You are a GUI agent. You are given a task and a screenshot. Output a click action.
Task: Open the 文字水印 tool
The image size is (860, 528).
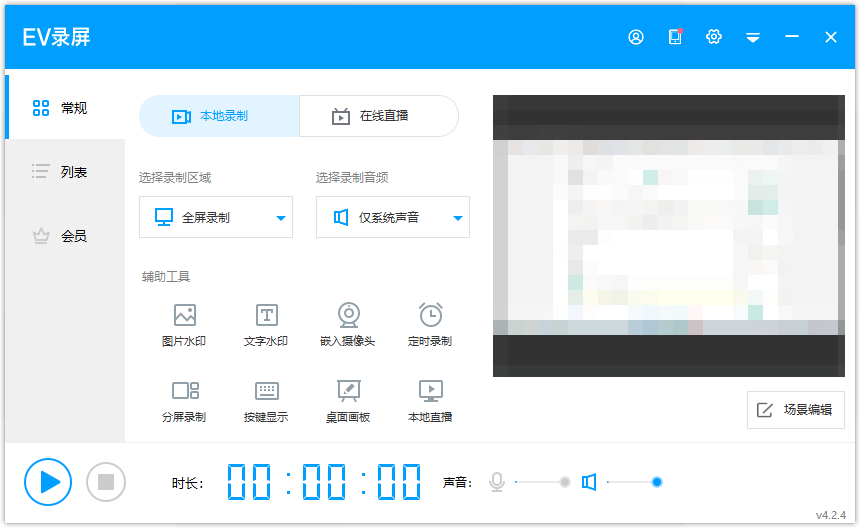click(x=266, y=325)
